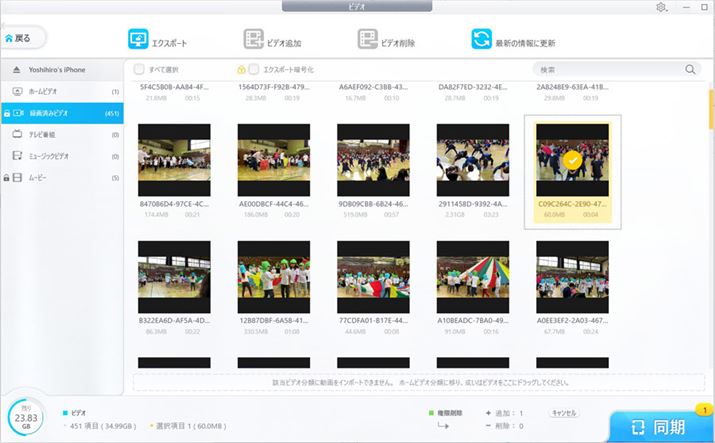715x443 pixels.
Task: Go back with the 戻る button
Action: (x=24, y=38)
